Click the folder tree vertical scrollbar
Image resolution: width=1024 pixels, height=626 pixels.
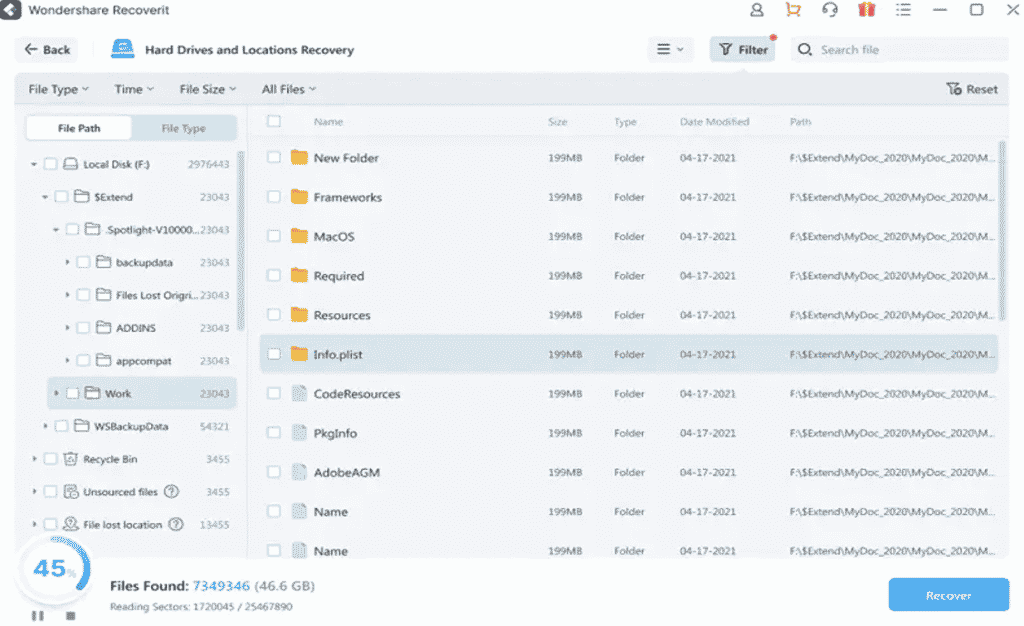coord(240,241)
